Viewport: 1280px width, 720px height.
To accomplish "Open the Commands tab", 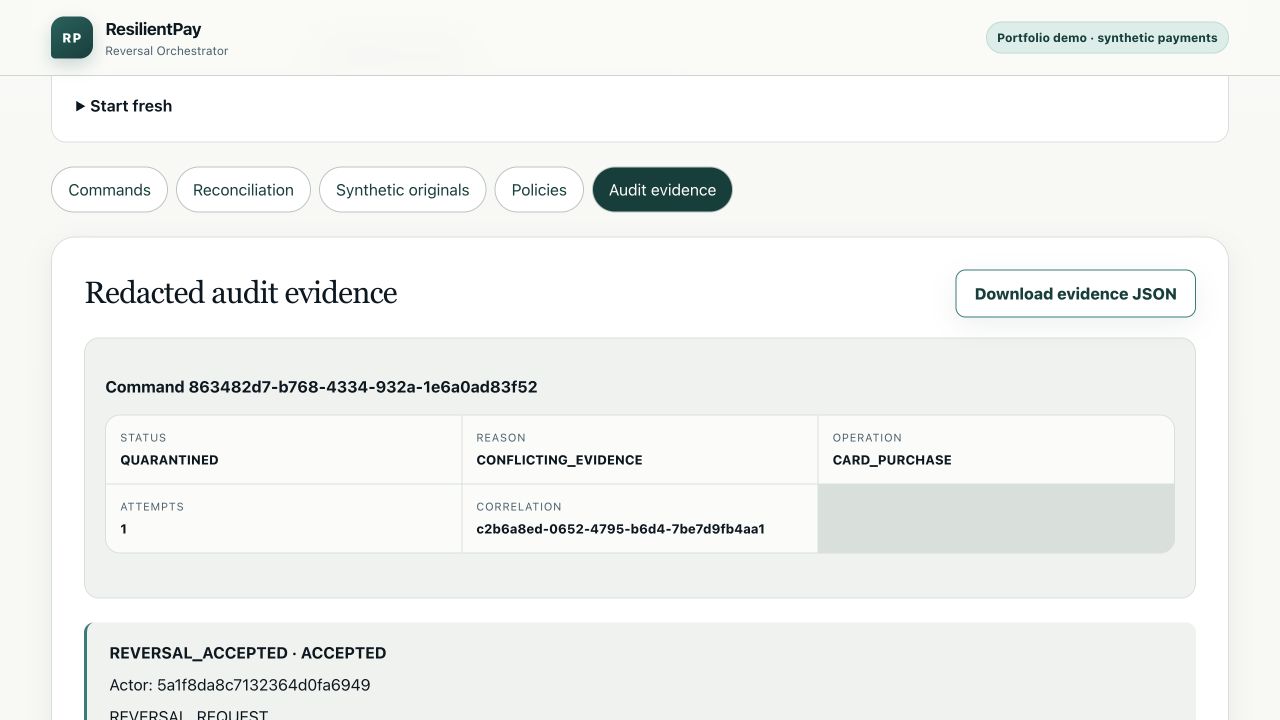I will click(109, 190).
